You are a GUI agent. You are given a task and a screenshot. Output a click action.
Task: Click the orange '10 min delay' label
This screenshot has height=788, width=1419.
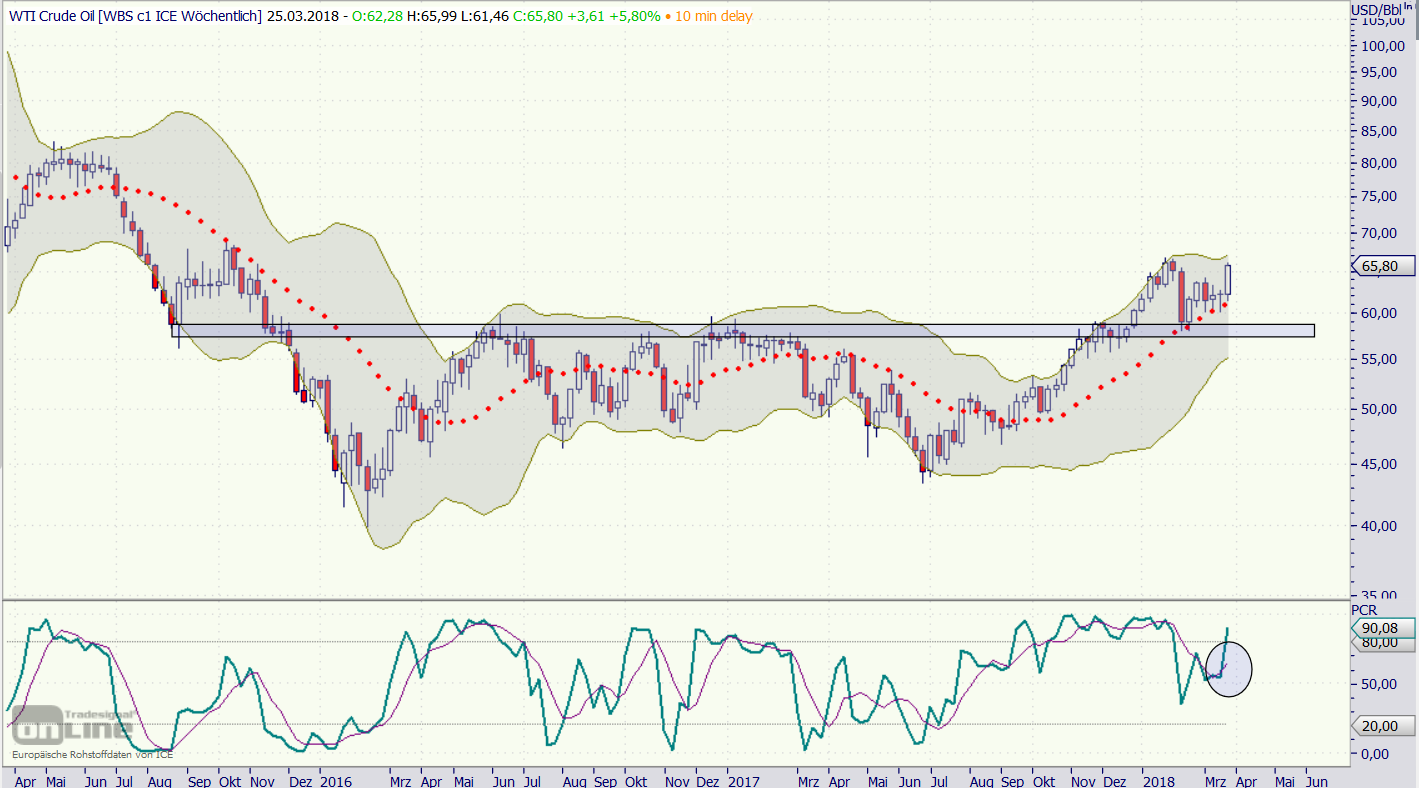[708, 16]
